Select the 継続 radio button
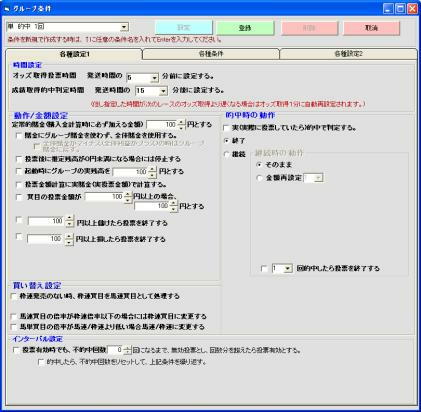Image resolution: width=421 pixels, height=412 pixels. [x=227, y=154]
